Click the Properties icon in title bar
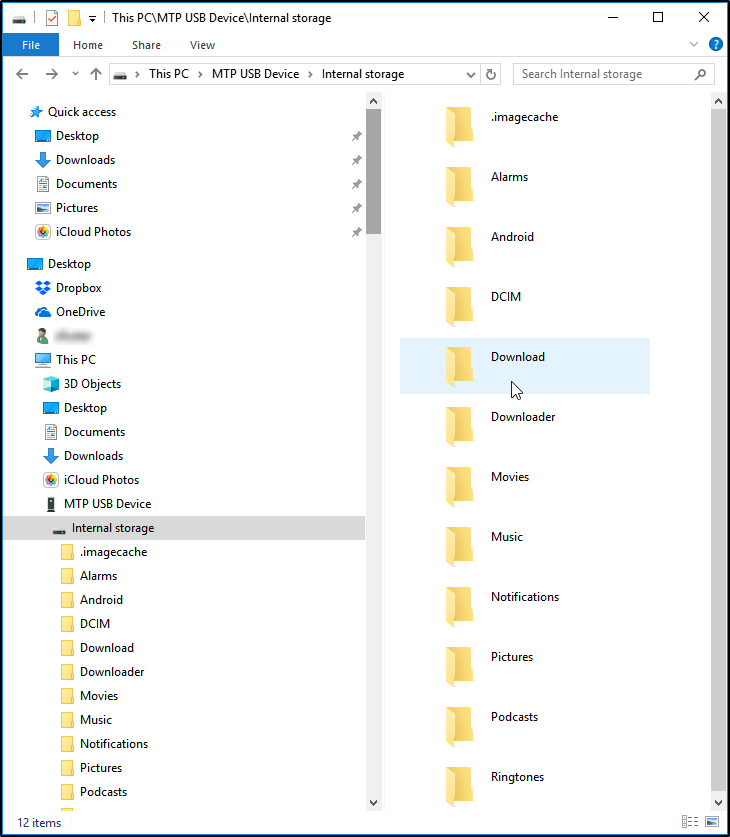Viewport: 730px width, 837px height. tap(52, 18)
